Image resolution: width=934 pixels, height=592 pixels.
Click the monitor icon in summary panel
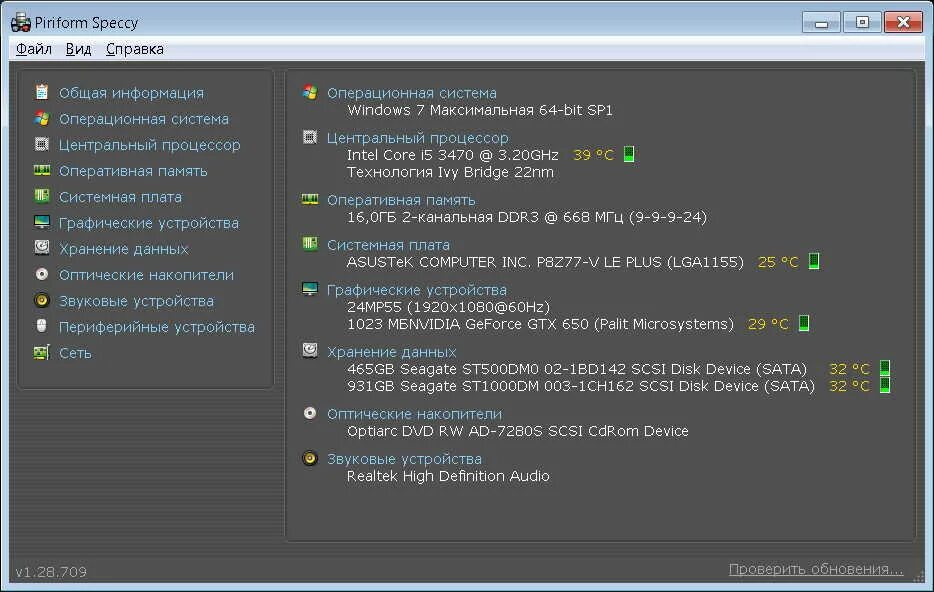310,289
